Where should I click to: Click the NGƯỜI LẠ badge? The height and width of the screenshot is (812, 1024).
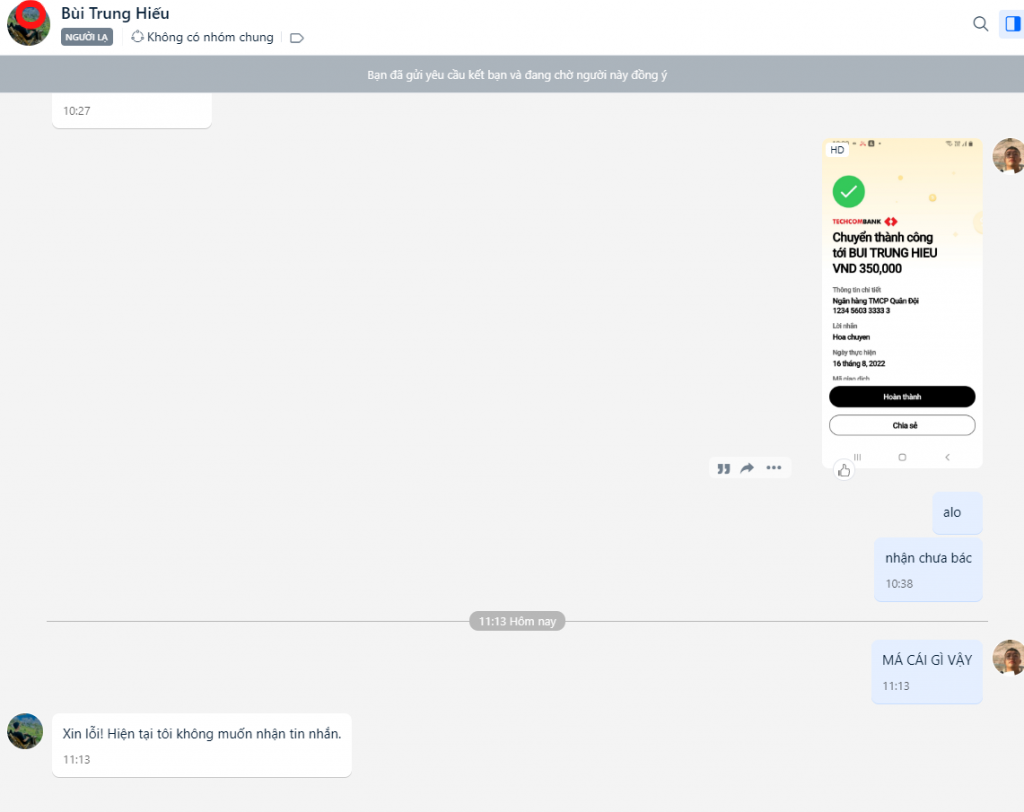coord(87,38)
